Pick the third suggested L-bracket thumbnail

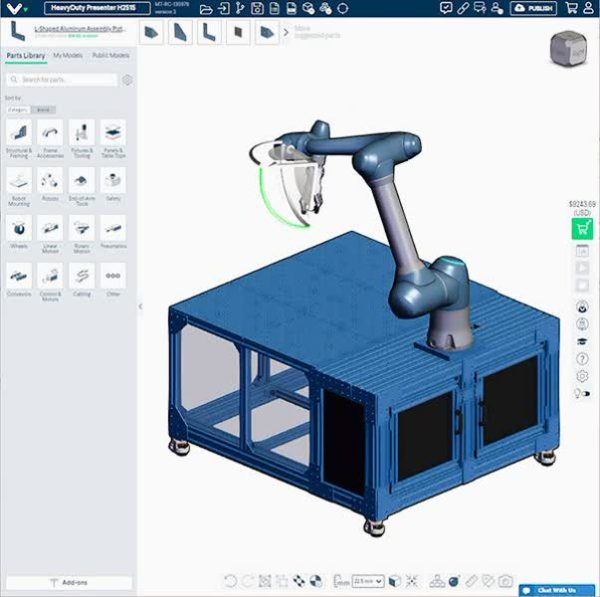[x=209, y=33]
